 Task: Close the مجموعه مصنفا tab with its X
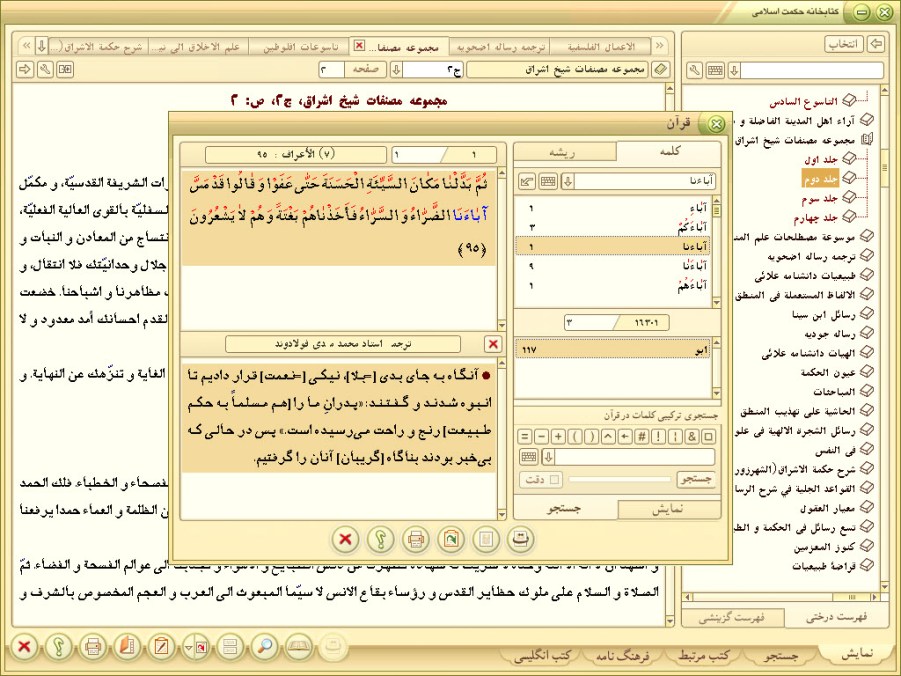point(359,45)
